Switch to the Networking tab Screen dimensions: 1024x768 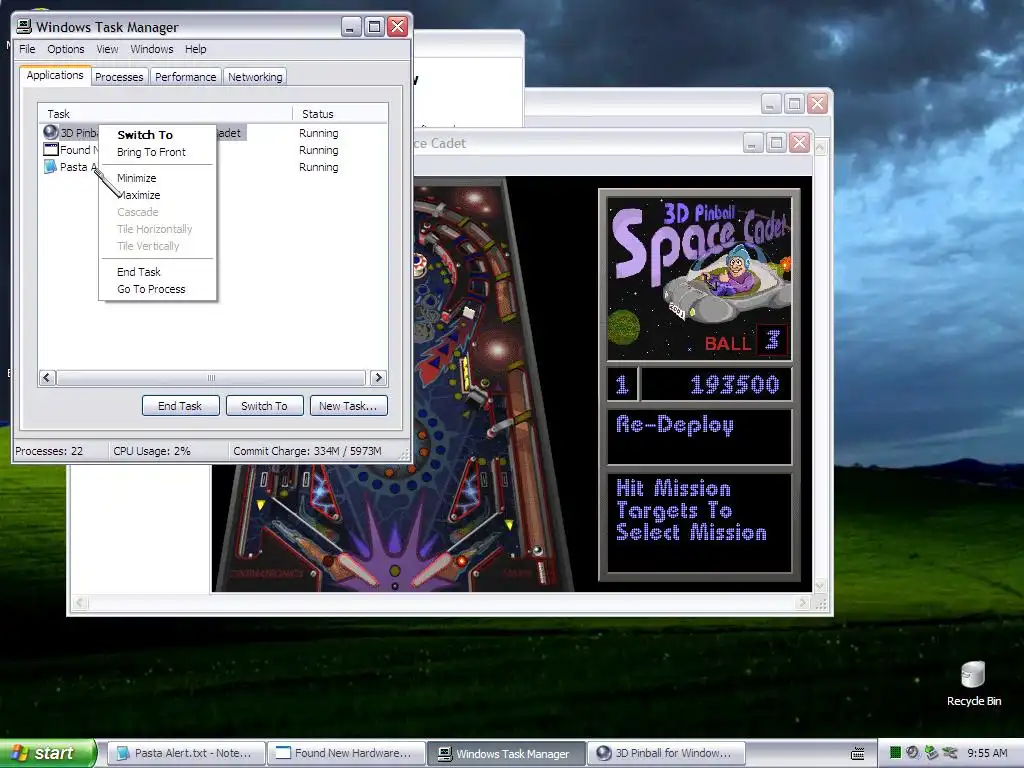click(x=255, y=76)
